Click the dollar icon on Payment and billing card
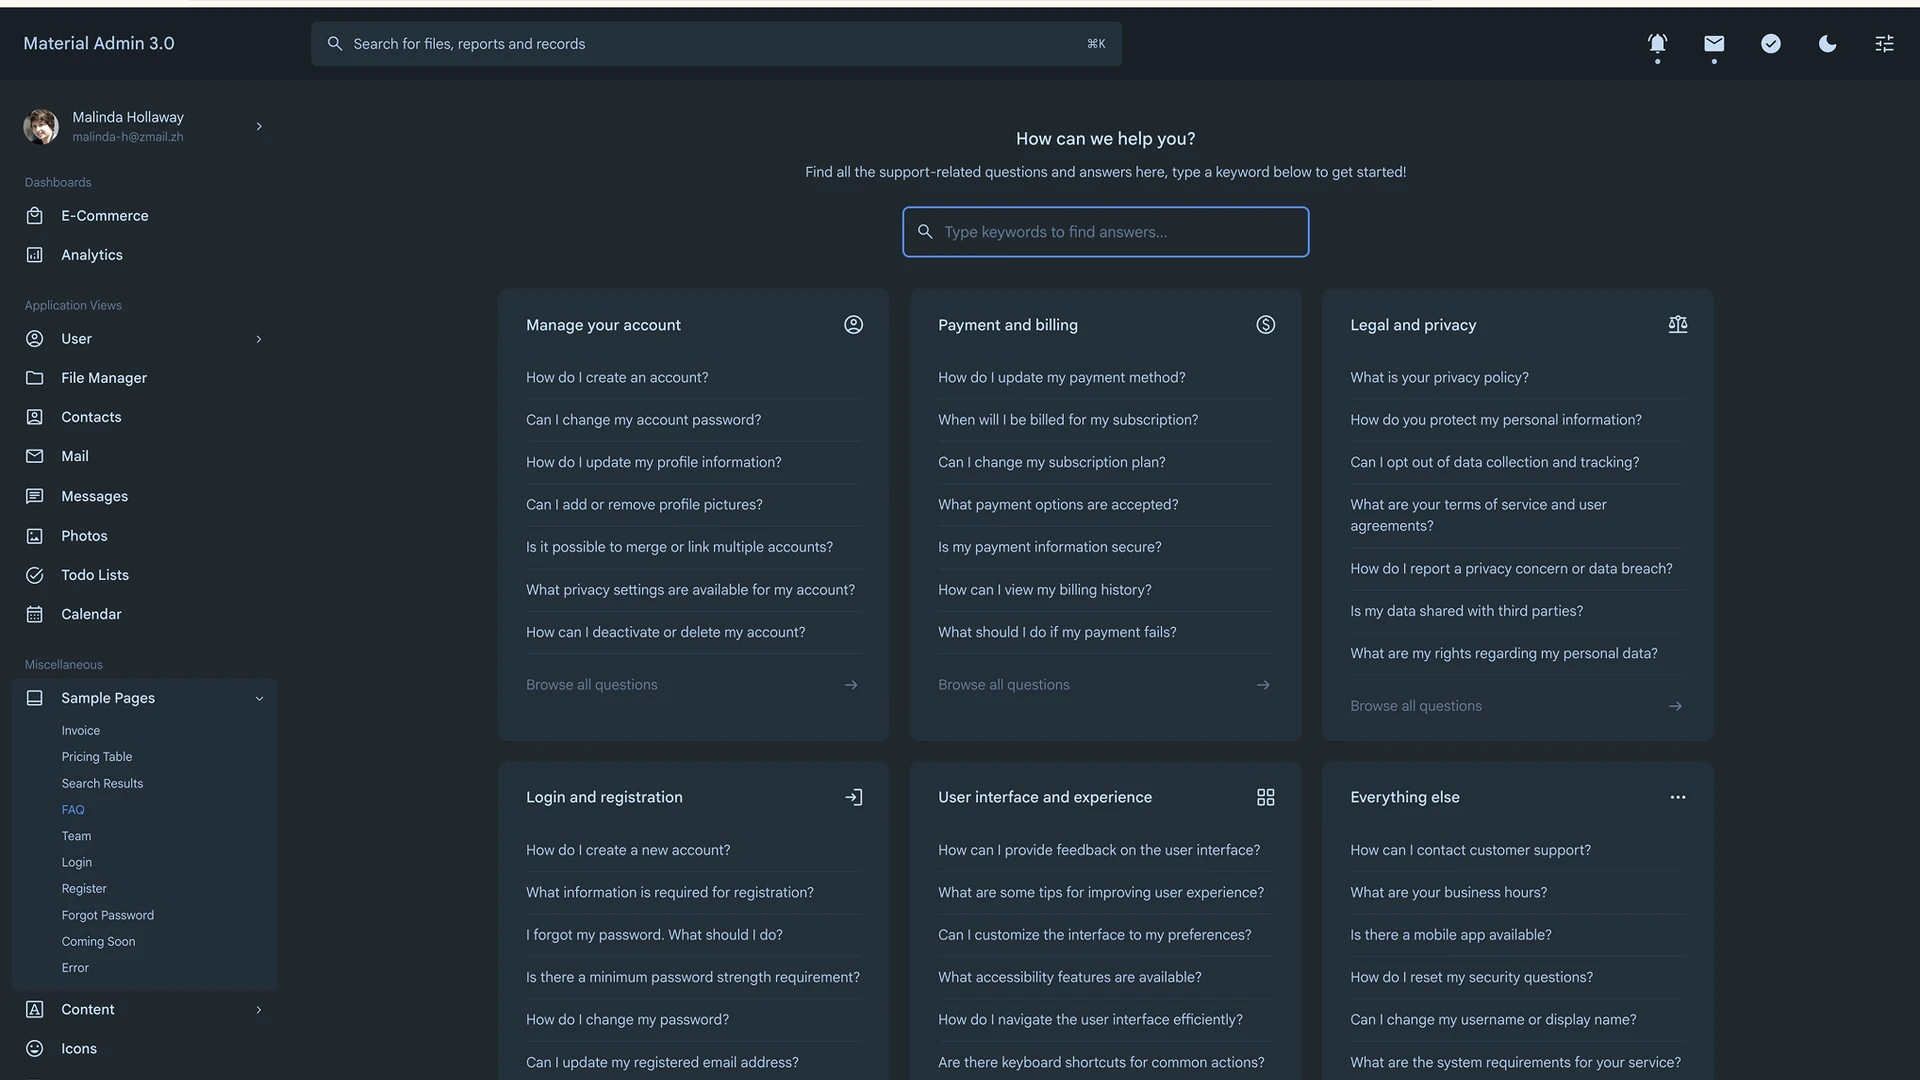 (1265, 324)
